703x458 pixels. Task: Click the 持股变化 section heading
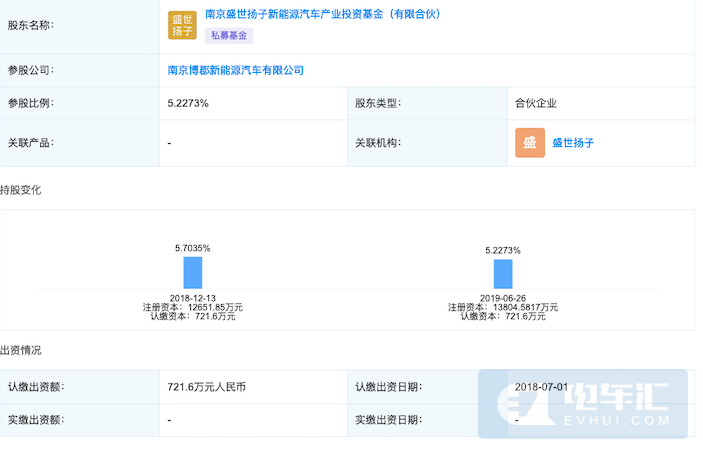tap(21, 190)
